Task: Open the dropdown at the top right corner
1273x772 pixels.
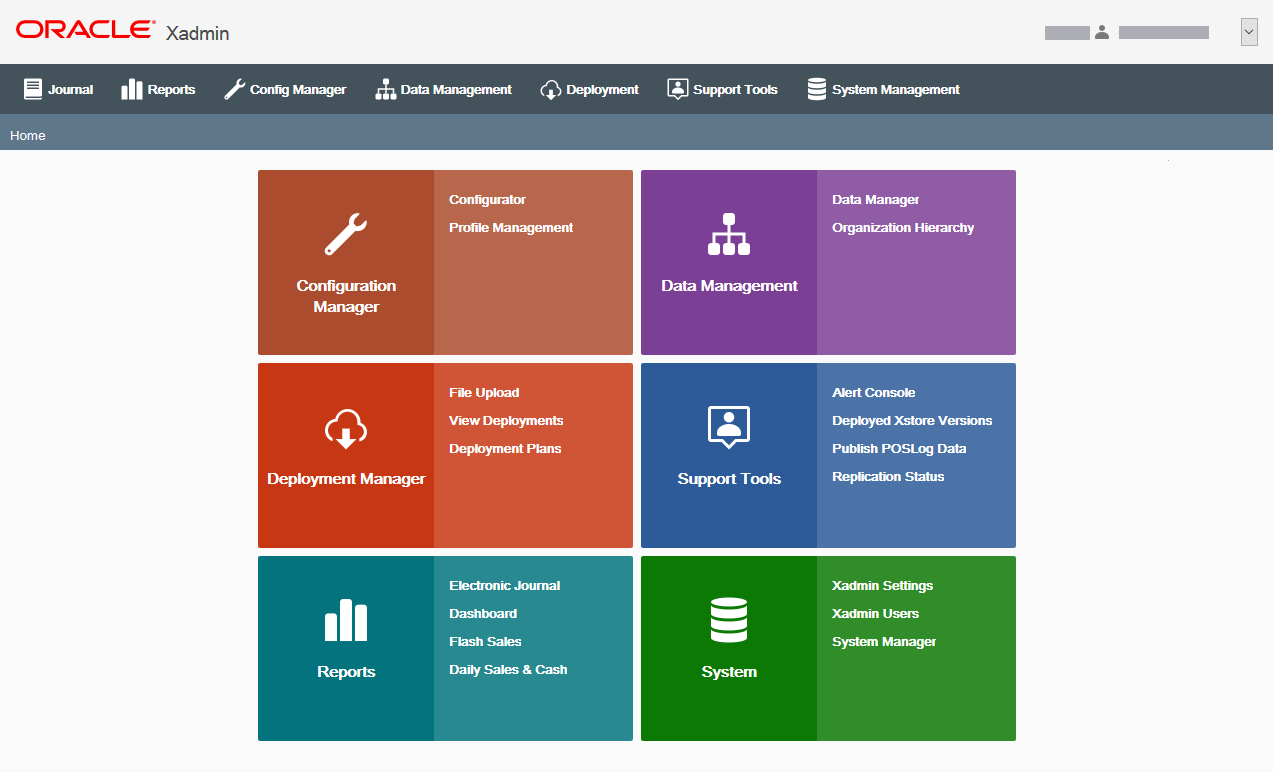Action: coord(1248,31)
